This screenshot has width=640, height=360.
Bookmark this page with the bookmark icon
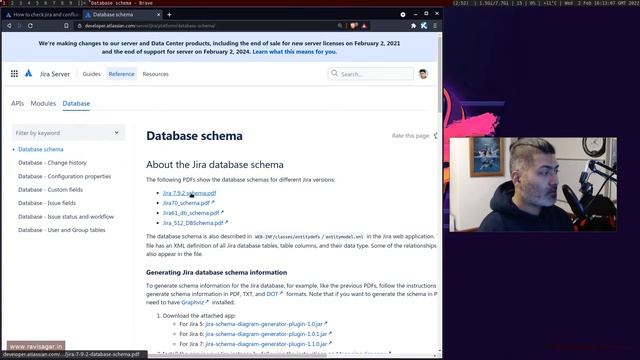(66, 26)
